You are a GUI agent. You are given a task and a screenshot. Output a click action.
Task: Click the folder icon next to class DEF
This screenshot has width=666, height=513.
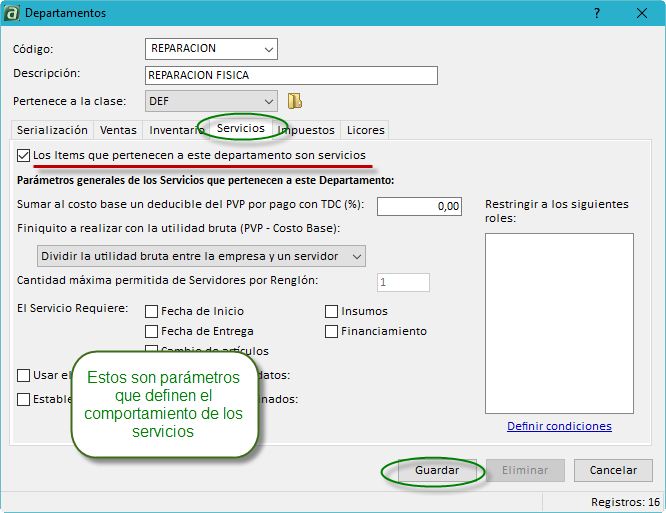pyautogui.click(x=295, y=101)
